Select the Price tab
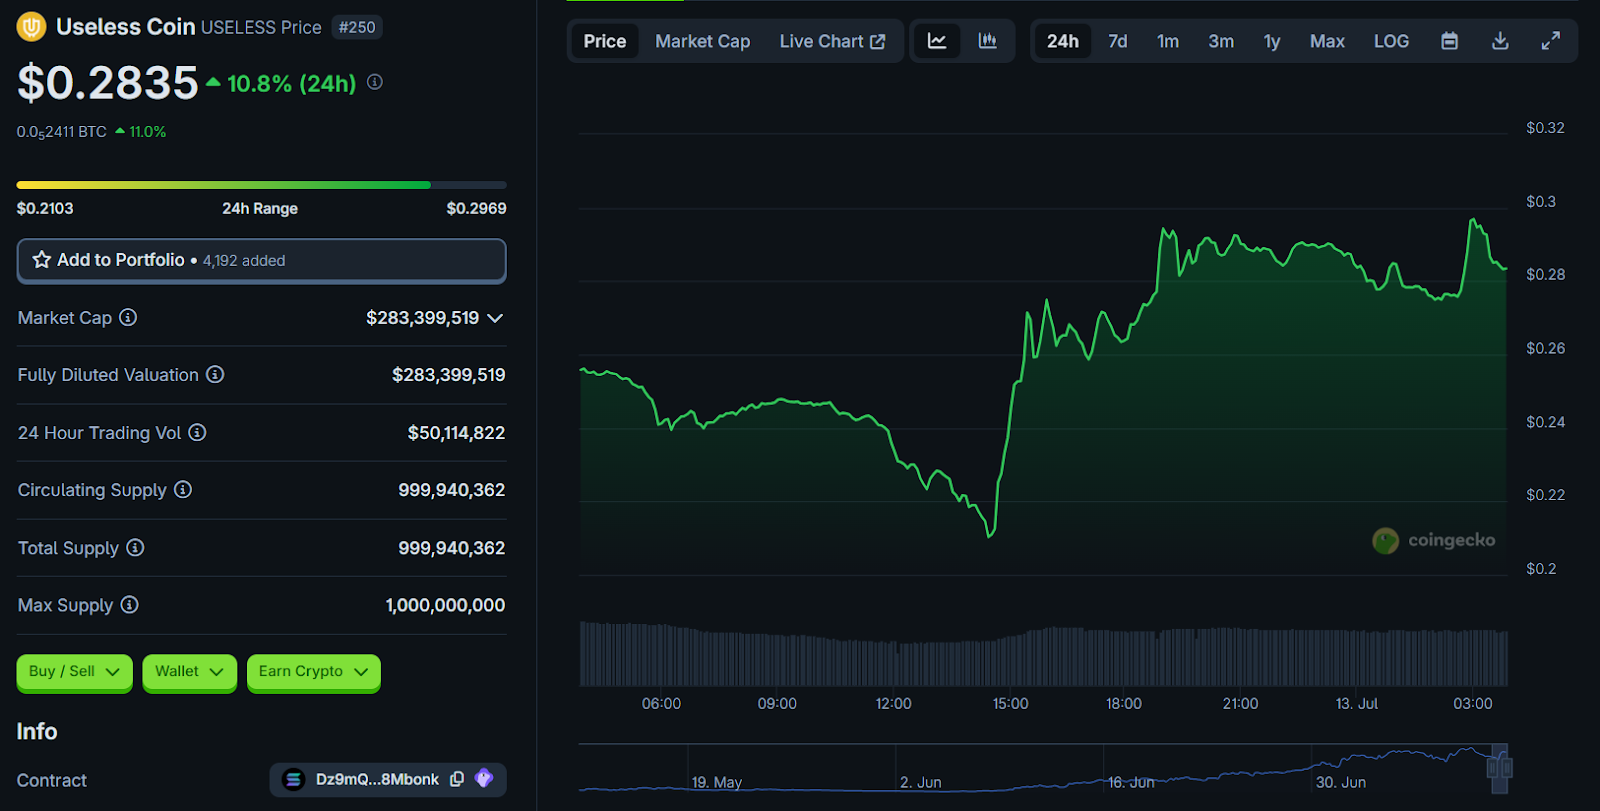Screen dimensions: 1600x811 (605, 41)
